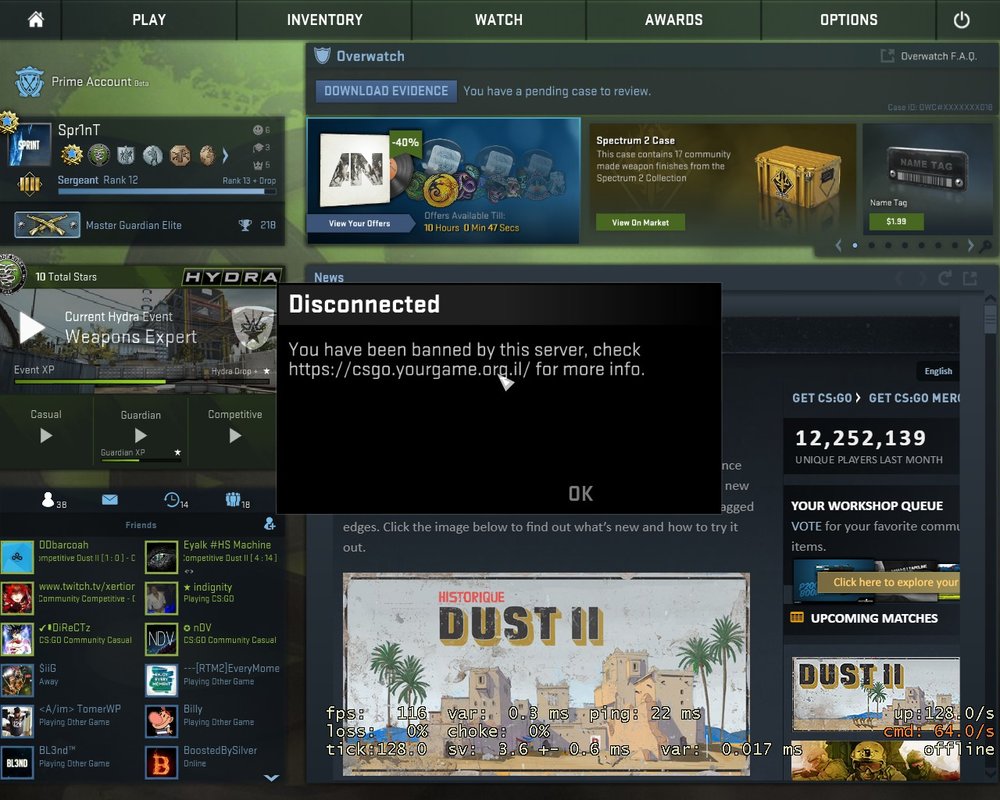This screenshot has height=800, width=1000.
Task: Open the lobbies group icon
Action: (x=233, y=500)
